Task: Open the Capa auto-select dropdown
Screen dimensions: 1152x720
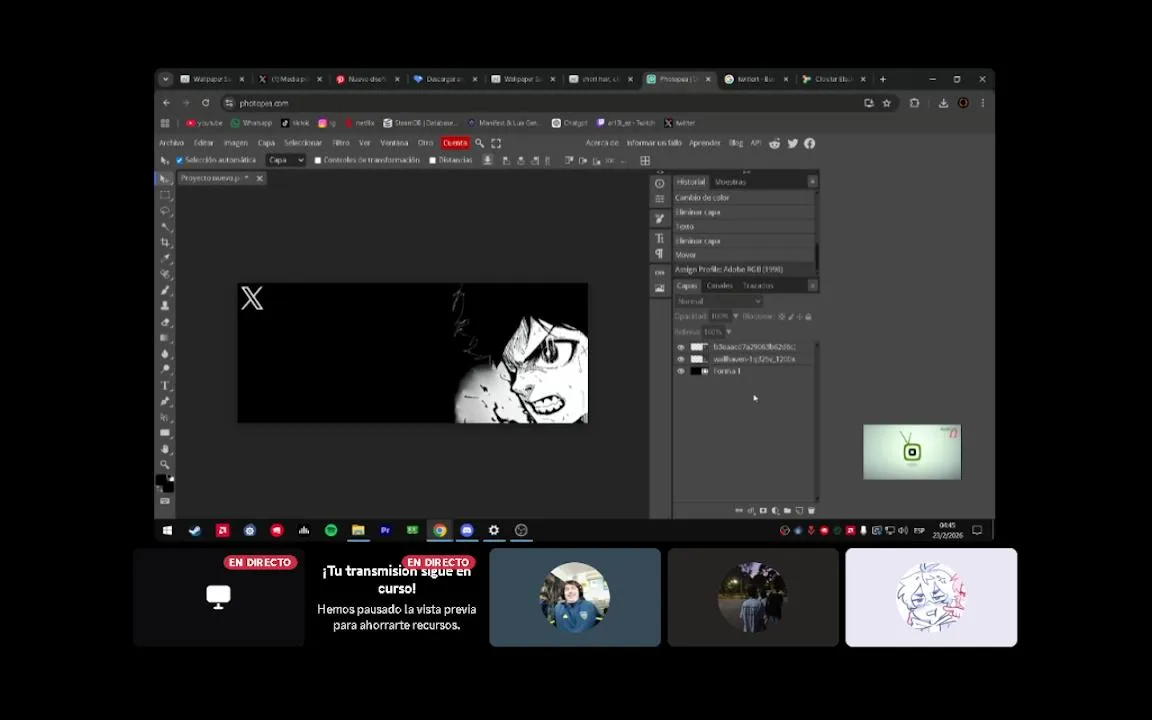Action: (x=286, y=160)
